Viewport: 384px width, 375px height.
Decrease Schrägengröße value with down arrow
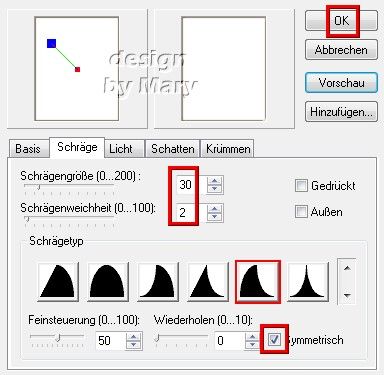click(x=214, y=189)
